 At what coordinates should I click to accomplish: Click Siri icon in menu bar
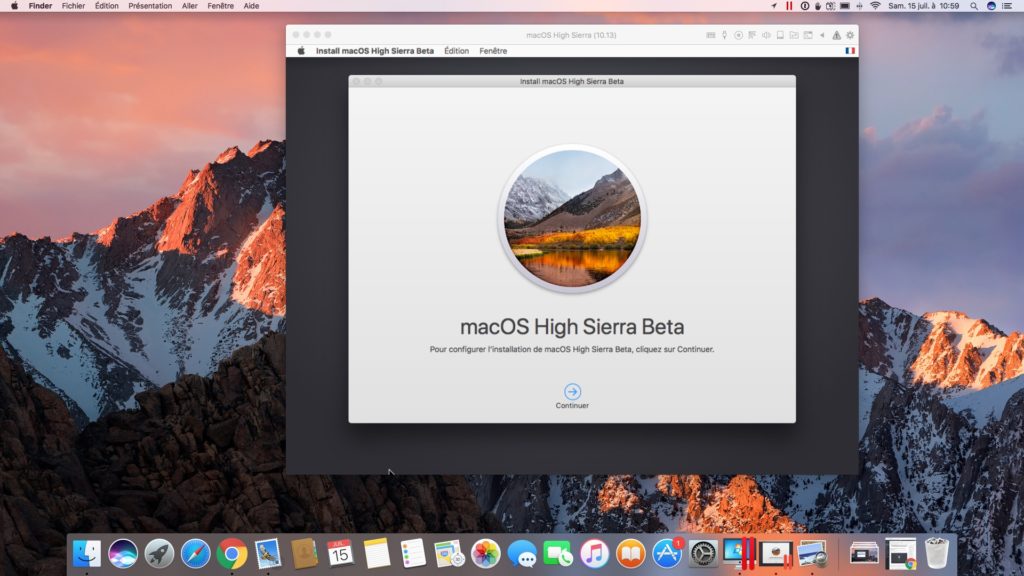pyautogui.click(x=991, y=6)
